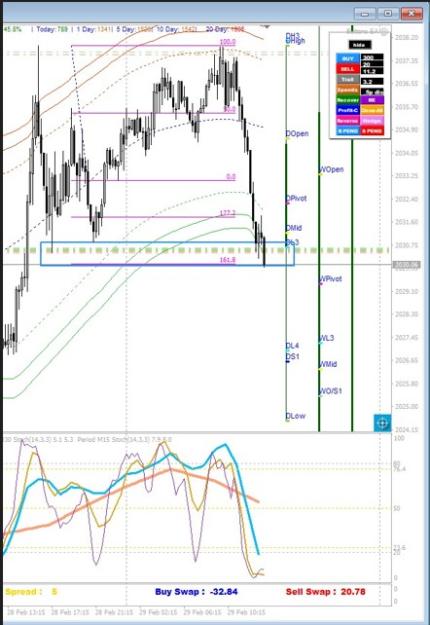Click the blue BUY button
This screenshot has height=625, width=430.
348,59
